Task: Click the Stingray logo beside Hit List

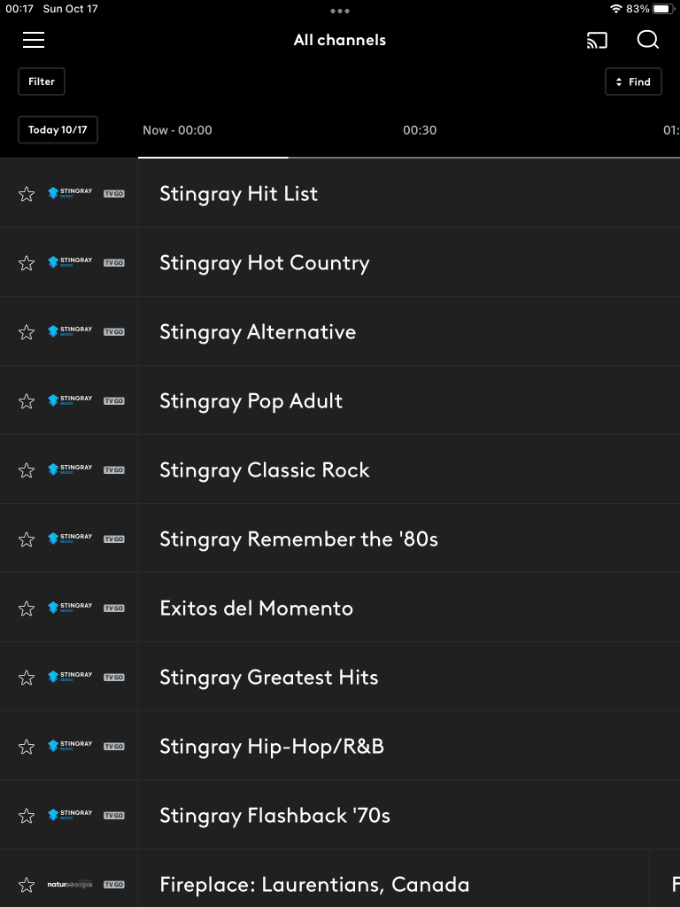Action: (x=70, y=193)
